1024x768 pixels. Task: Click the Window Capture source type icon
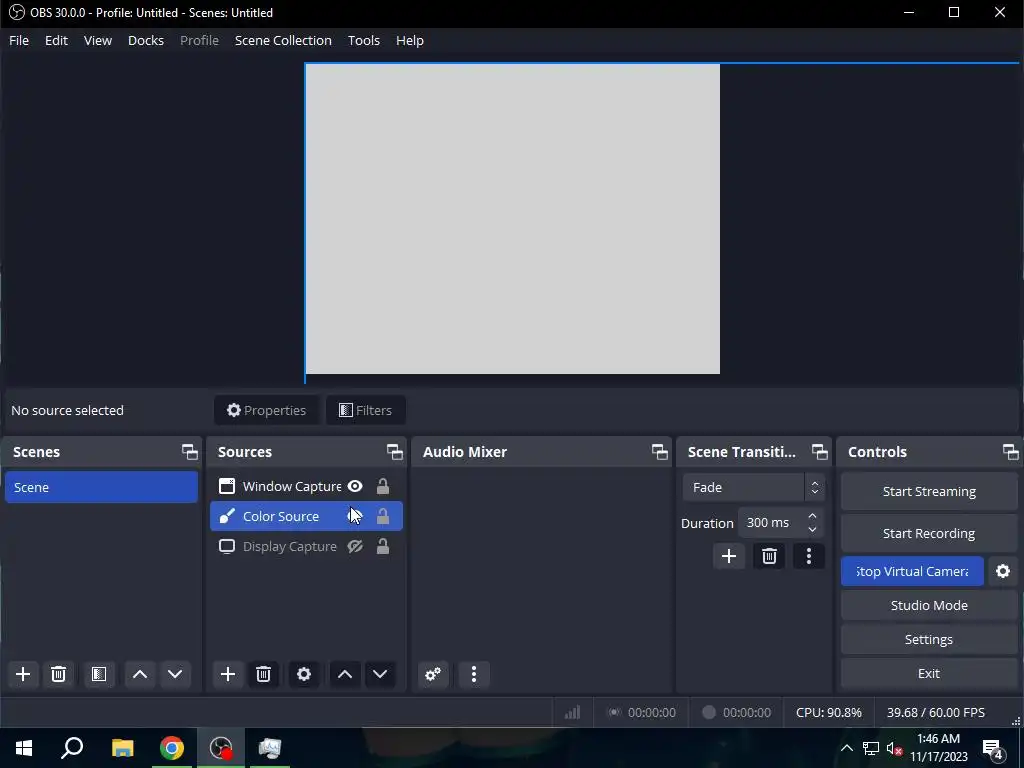(x=227, y=486)
